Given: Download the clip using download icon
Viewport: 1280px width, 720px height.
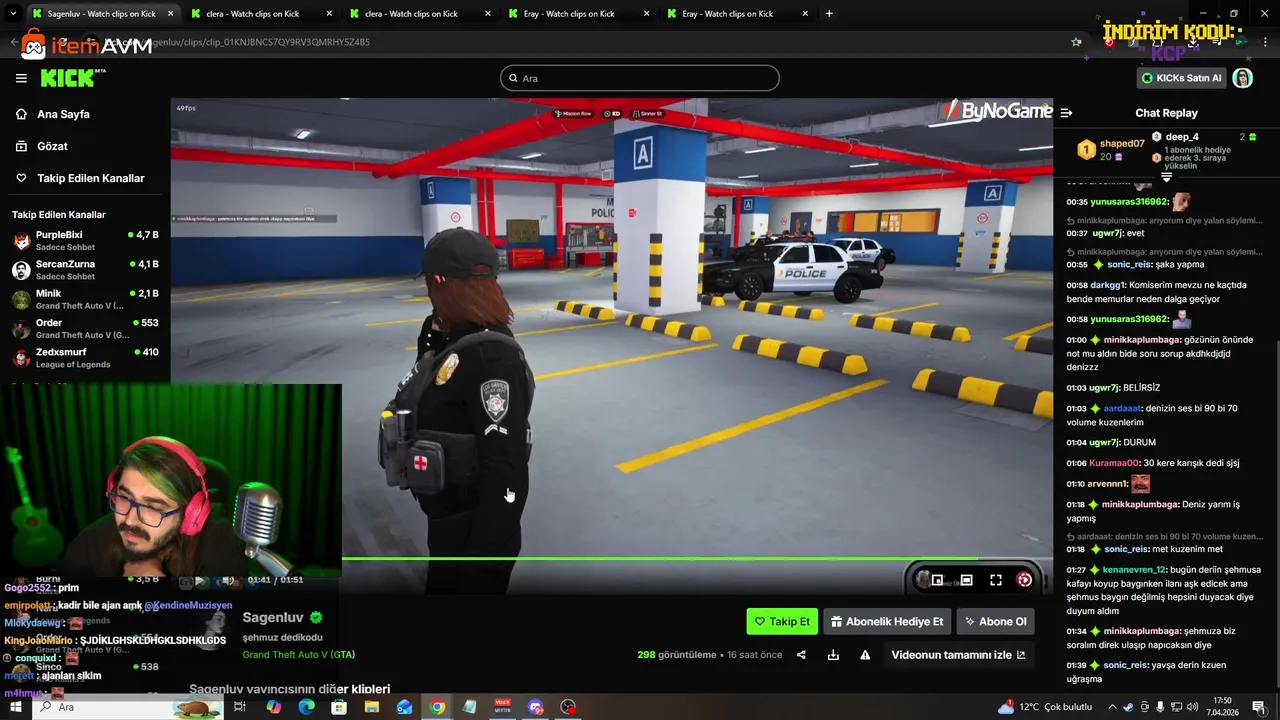Looking at the screenshot, I should point(833,655).
